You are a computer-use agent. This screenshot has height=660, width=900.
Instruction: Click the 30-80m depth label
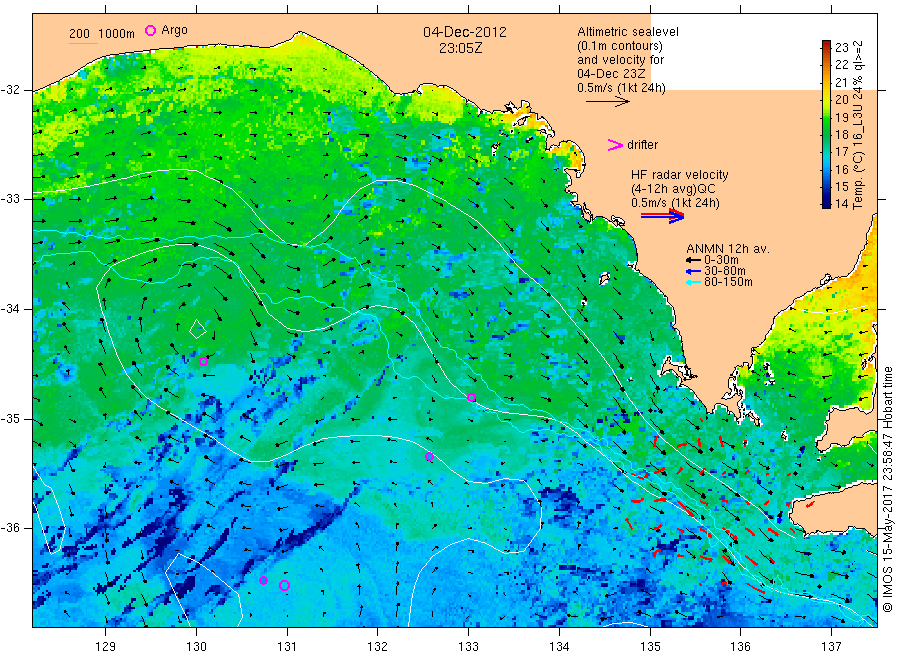click(724, 271)
